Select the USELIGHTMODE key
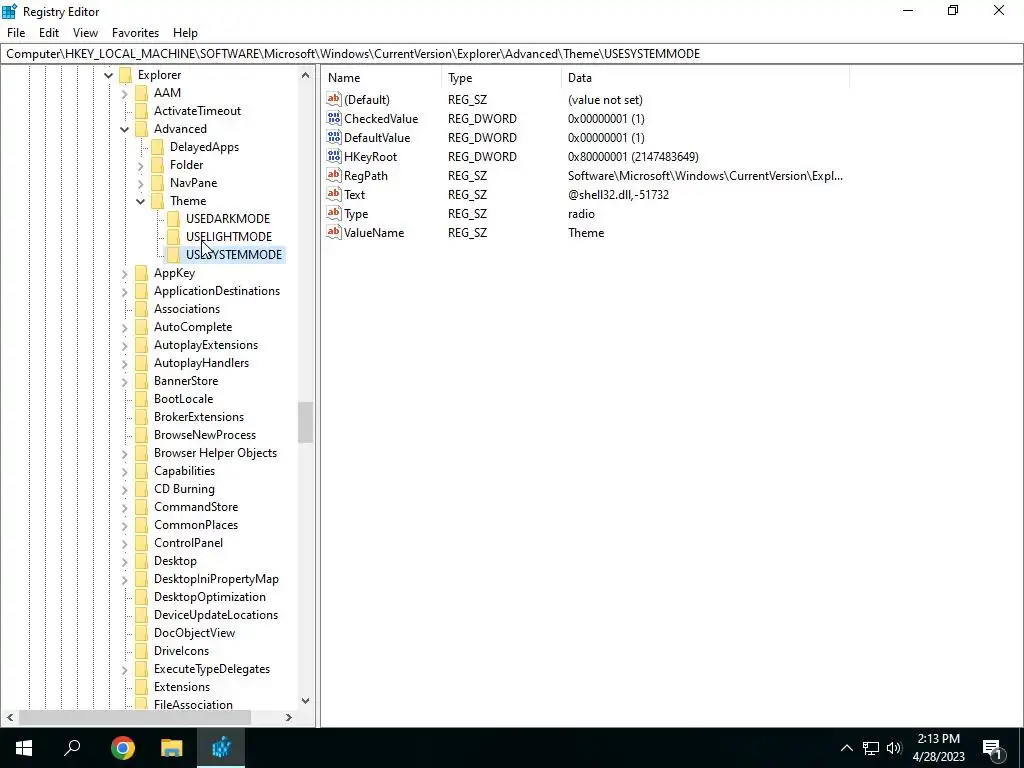This screenshot has height=768, width=1024. [229, 236]
